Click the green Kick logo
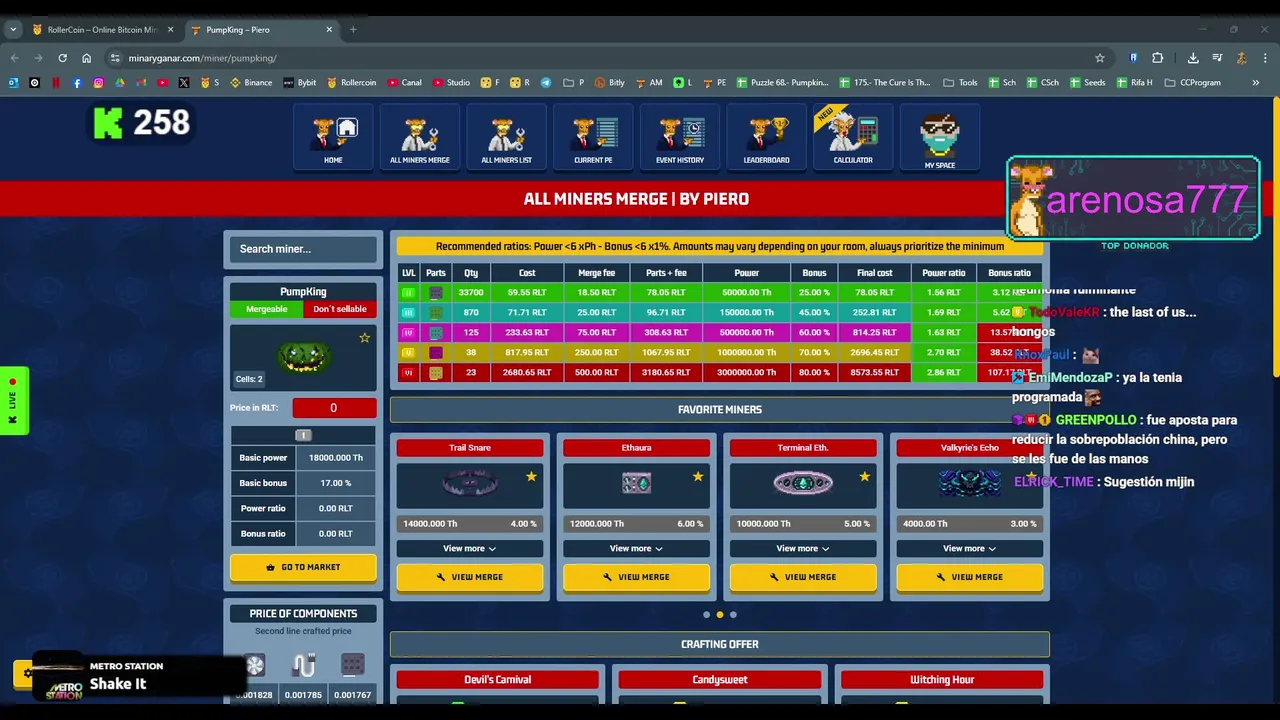The width and height of the screenshot is (1280, 720). (108, 123)
